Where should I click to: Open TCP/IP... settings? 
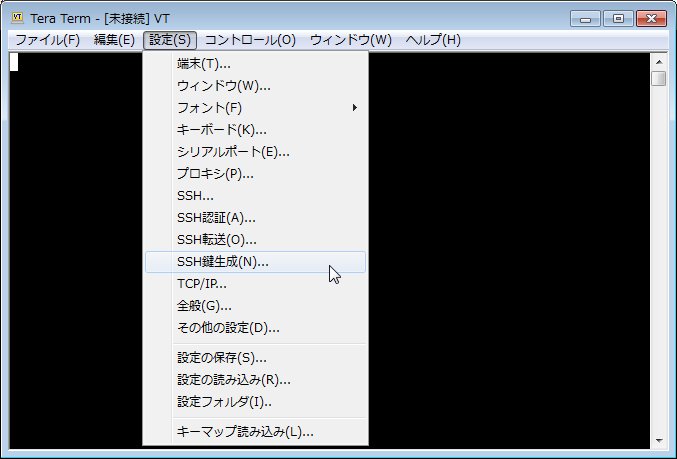256,284
